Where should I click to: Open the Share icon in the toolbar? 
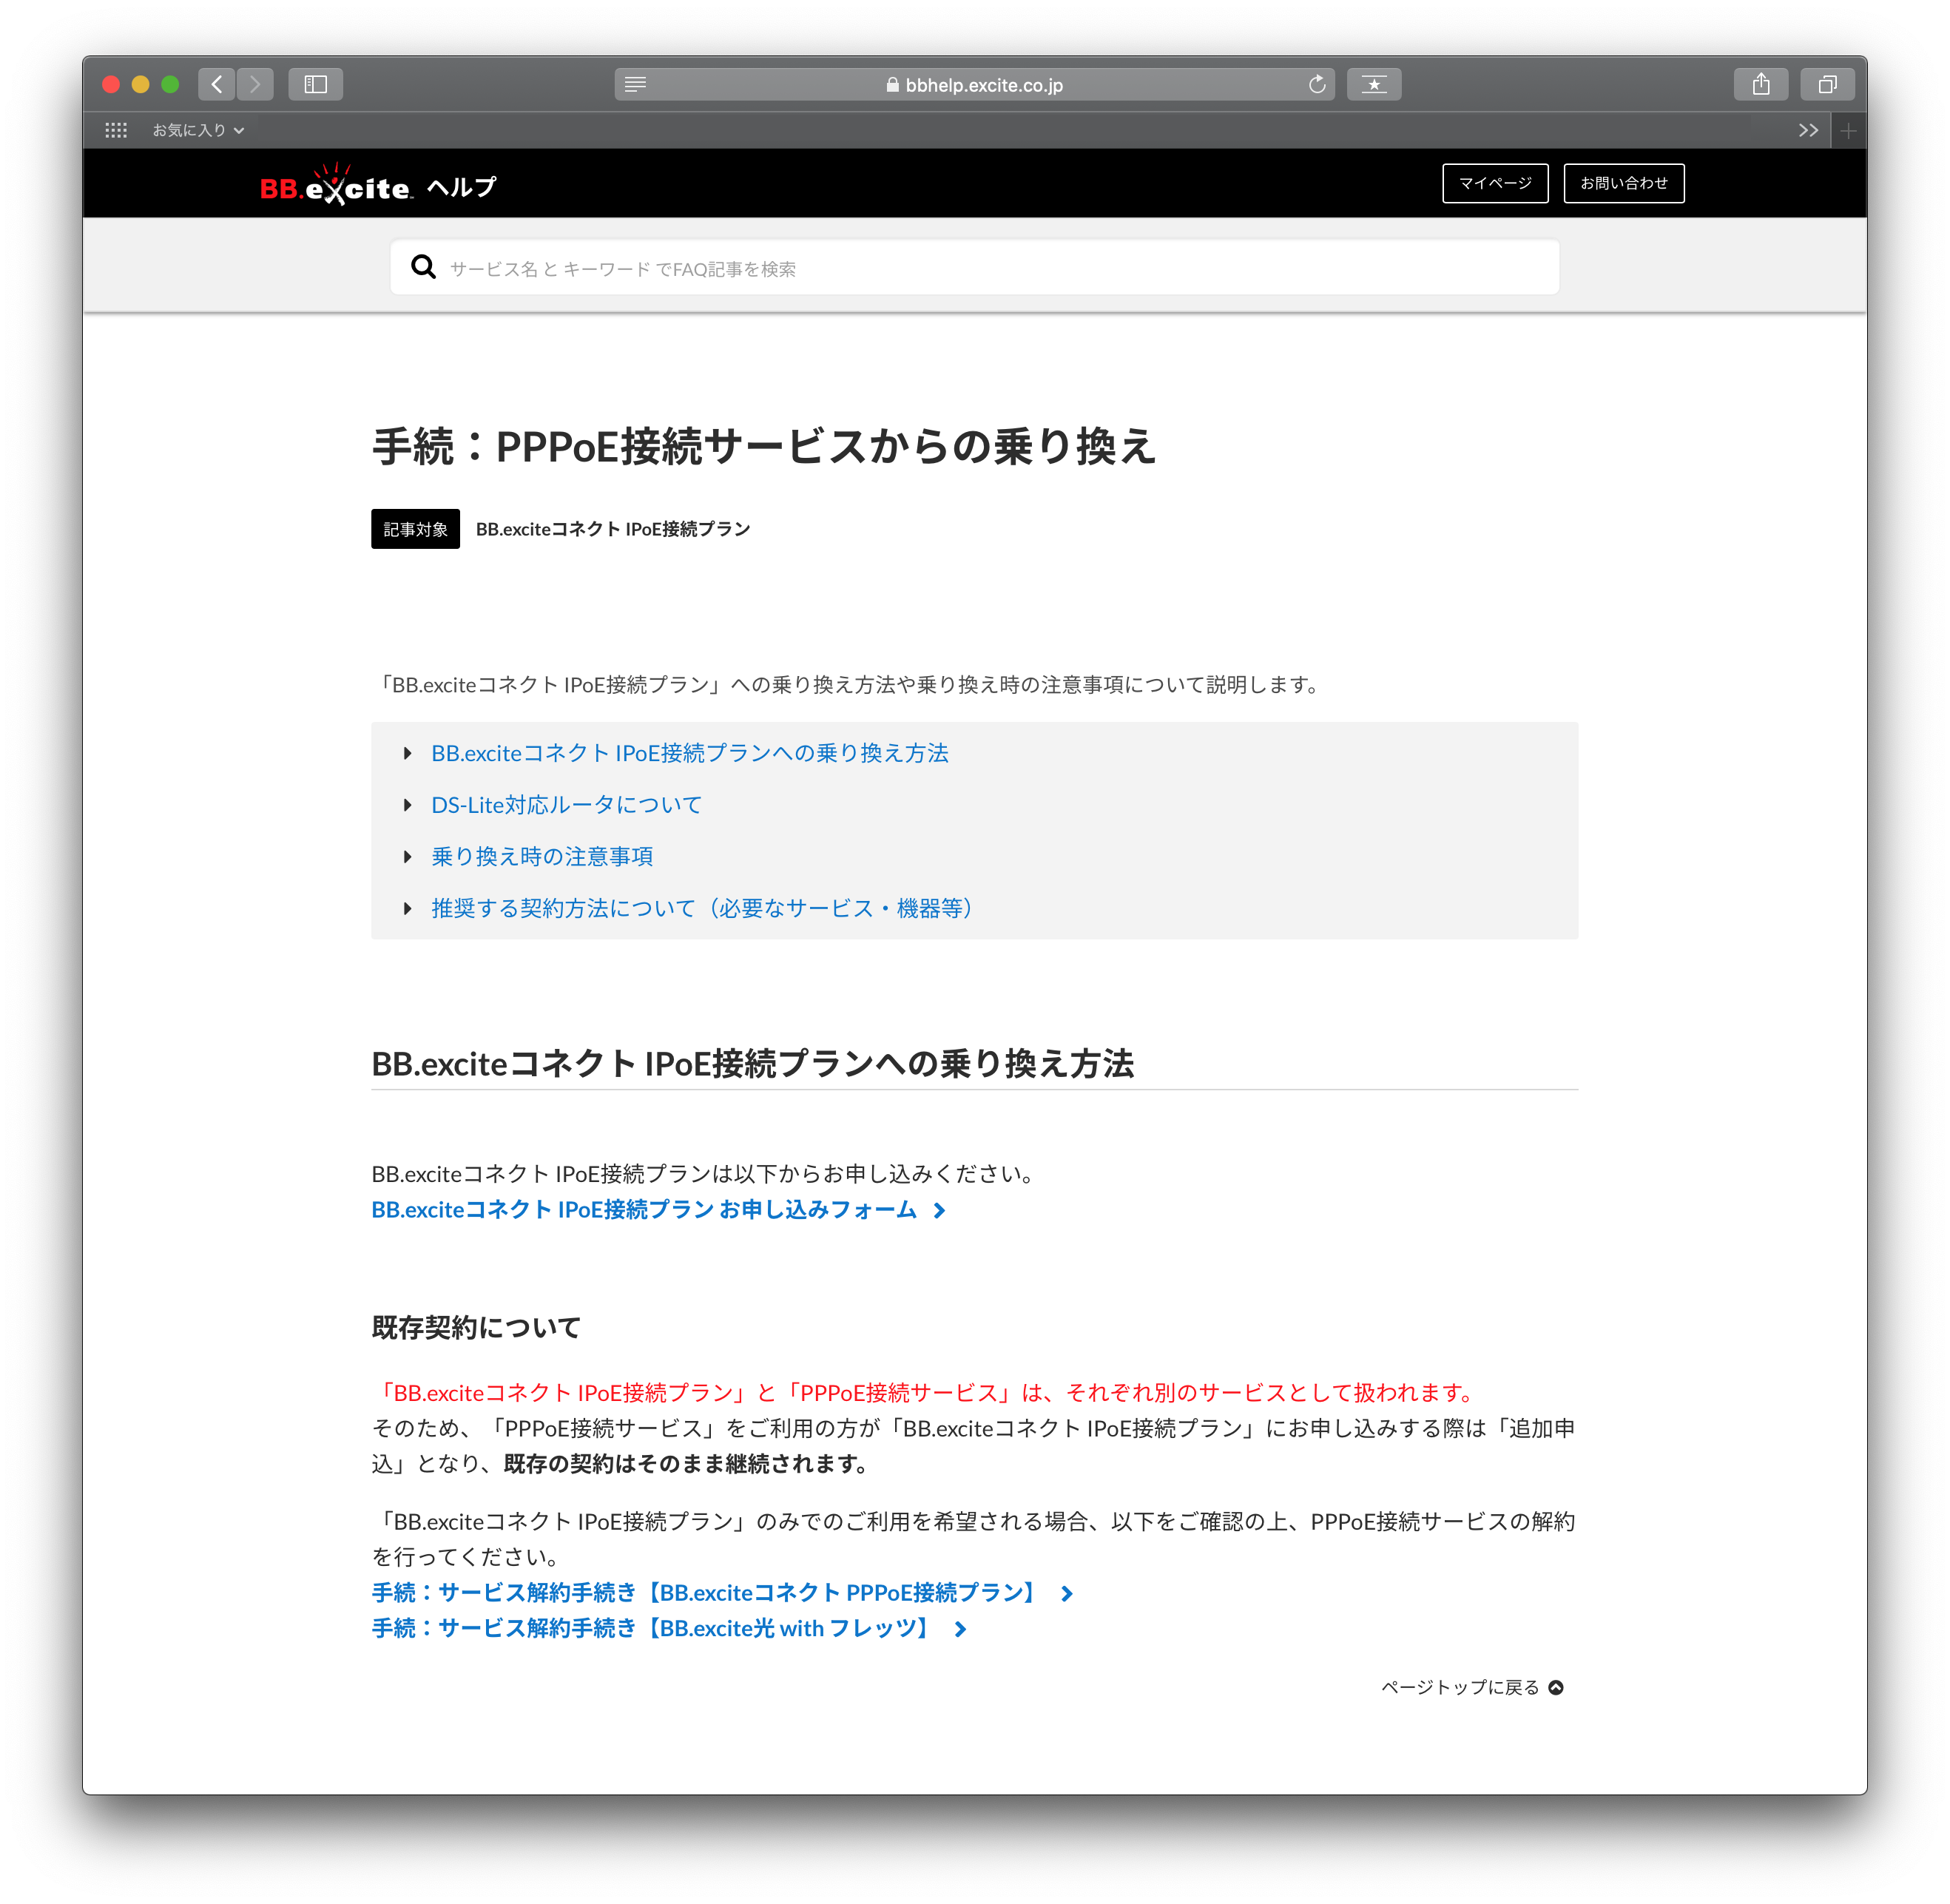1761,85
